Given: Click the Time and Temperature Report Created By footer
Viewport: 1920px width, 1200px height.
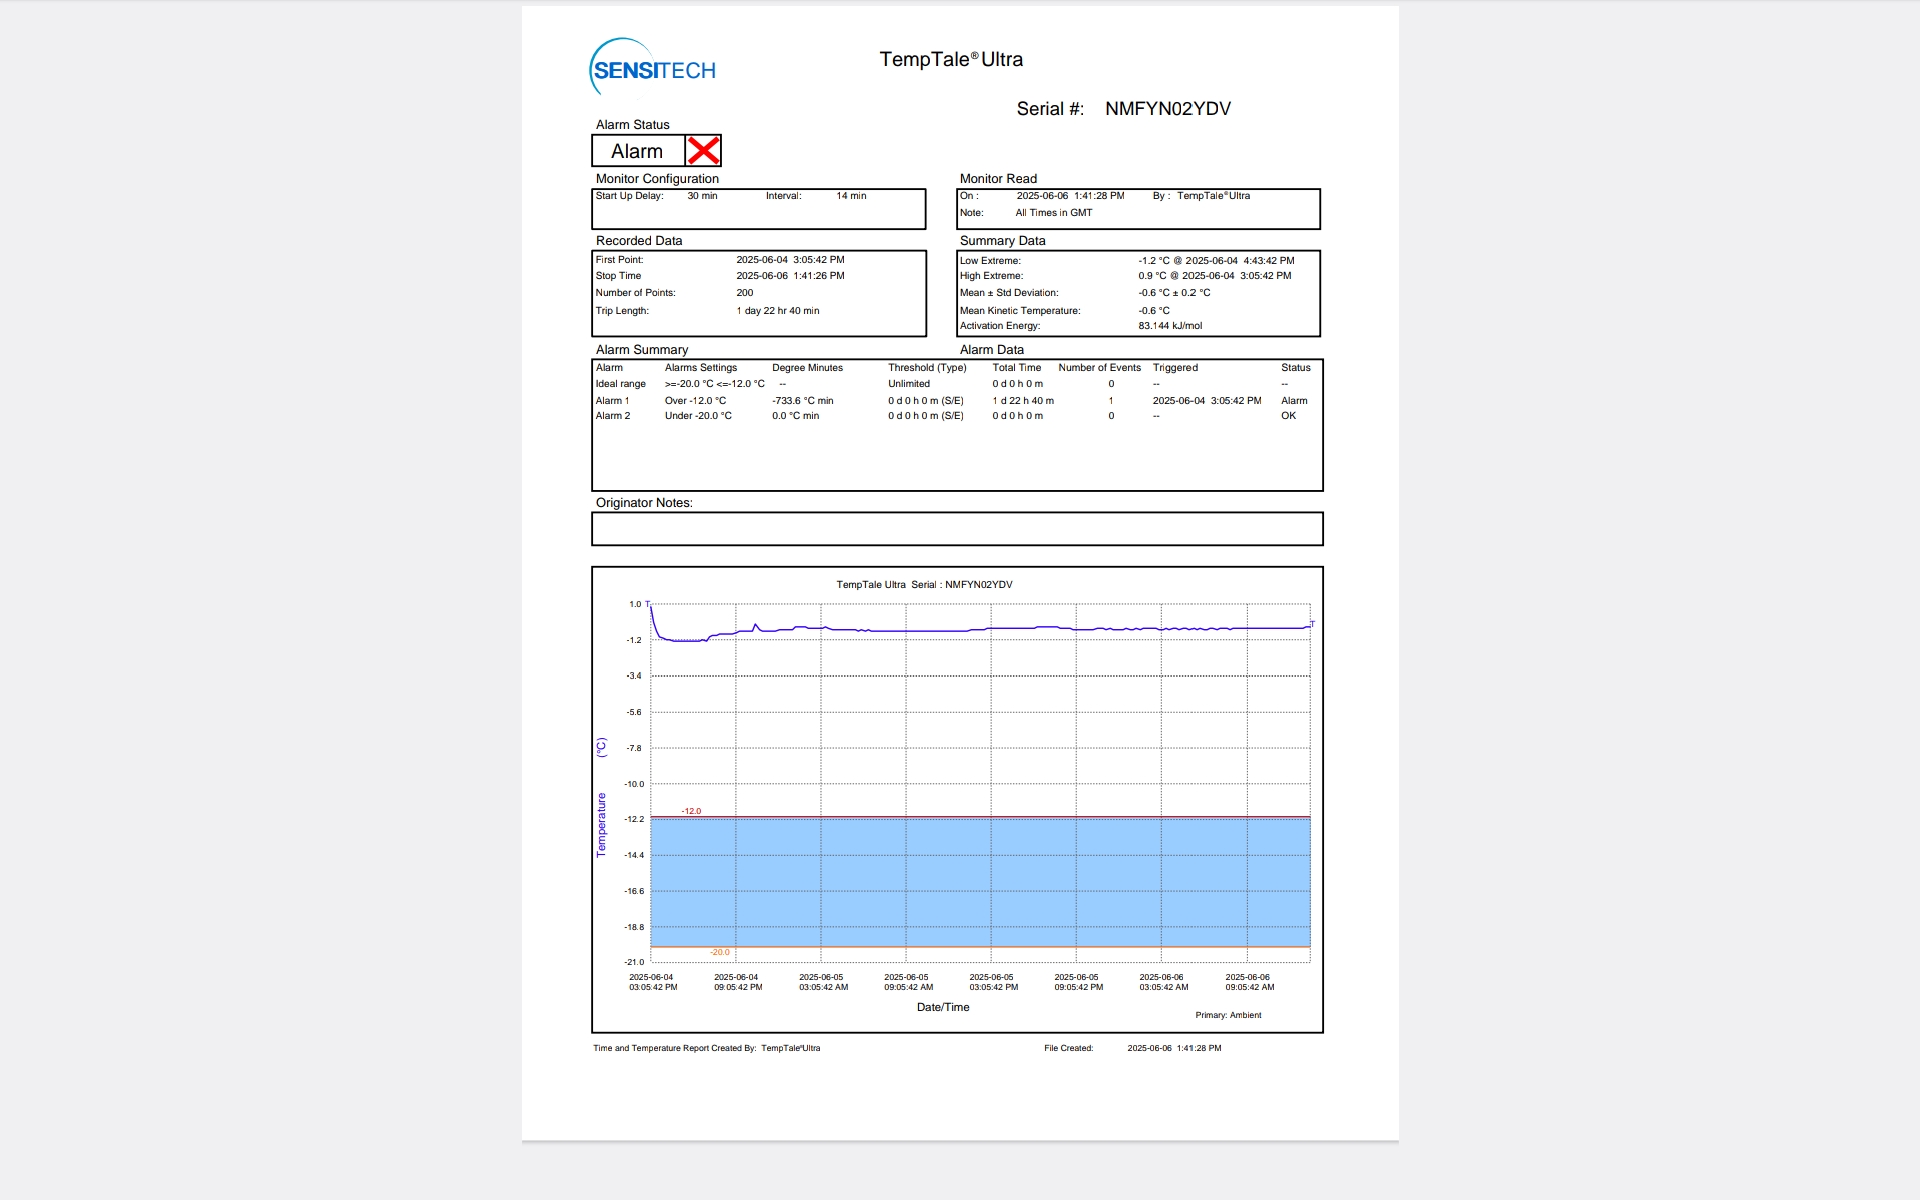Looking at the screenshot, I should 707,1048.
